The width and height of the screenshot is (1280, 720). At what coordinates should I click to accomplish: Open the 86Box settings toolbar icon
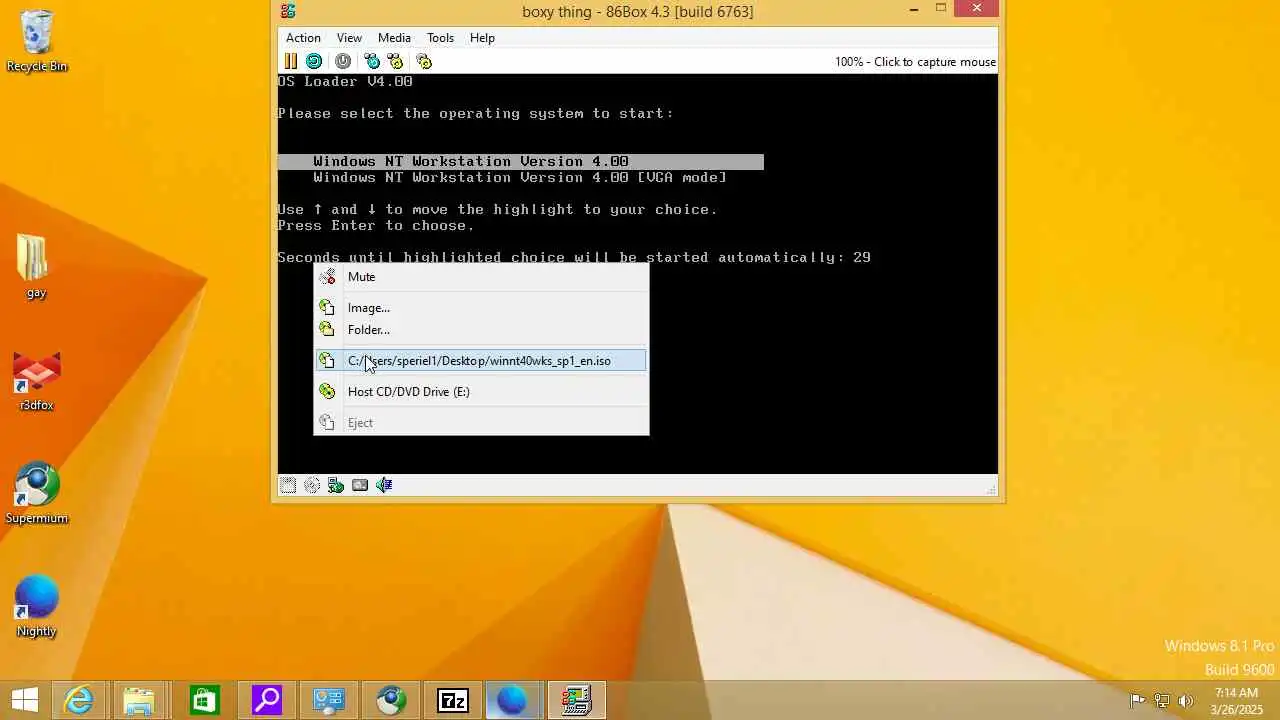pos(424,61)
